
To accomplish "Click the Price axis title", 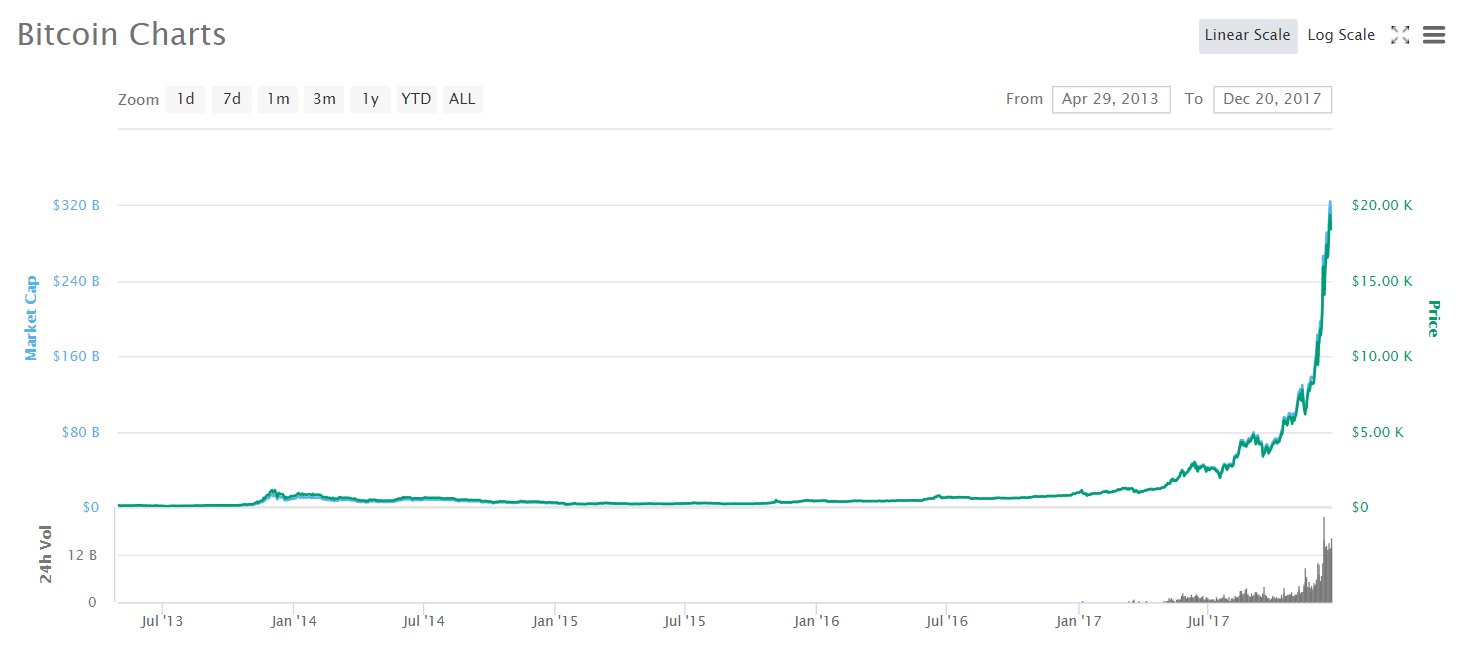I will click(1433, 319).
